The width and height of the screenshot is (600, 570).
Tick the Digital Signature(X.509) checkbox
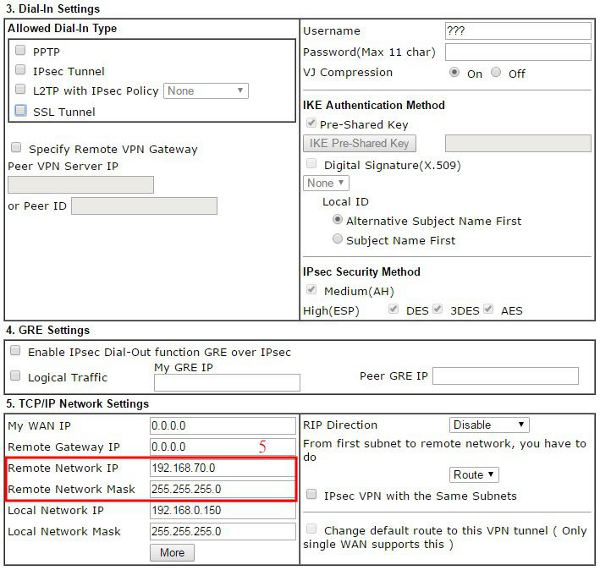[x=311, y=164]
